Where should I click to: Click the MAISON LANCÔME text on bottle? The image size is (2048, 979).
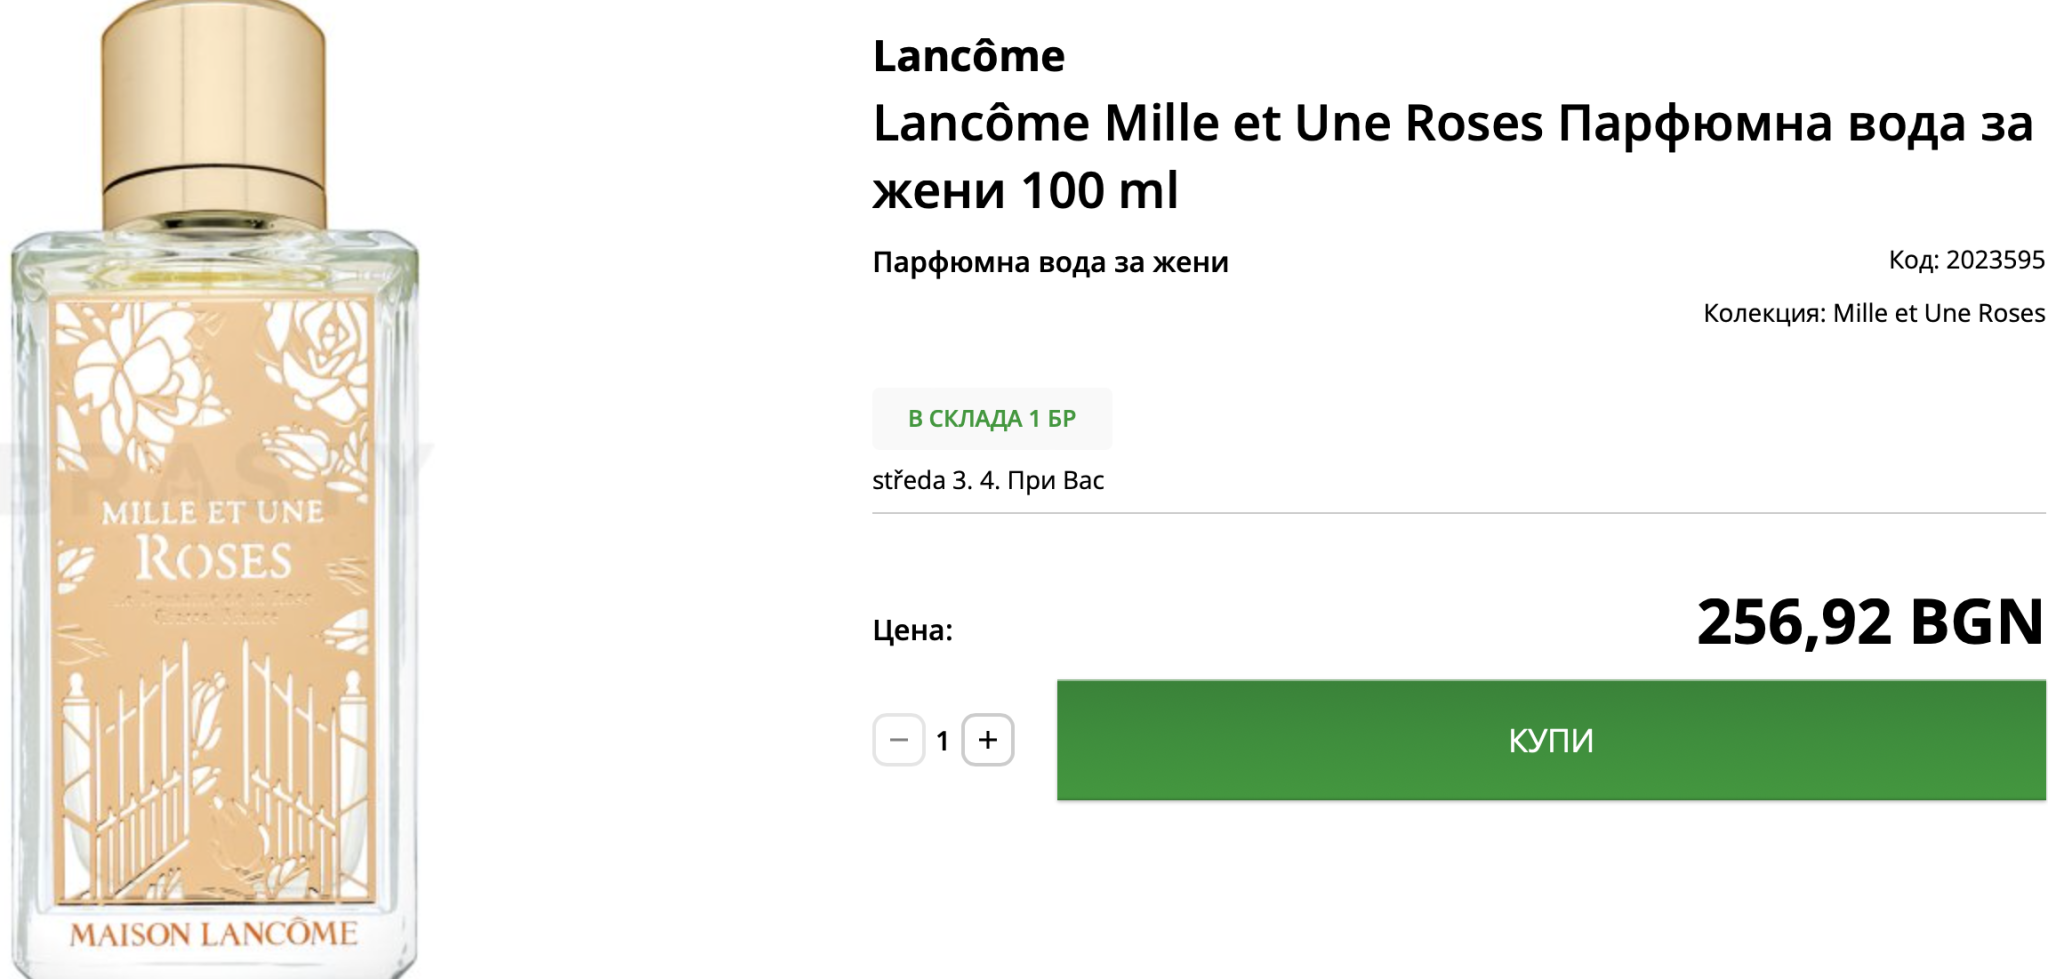(x=213, y=935)
